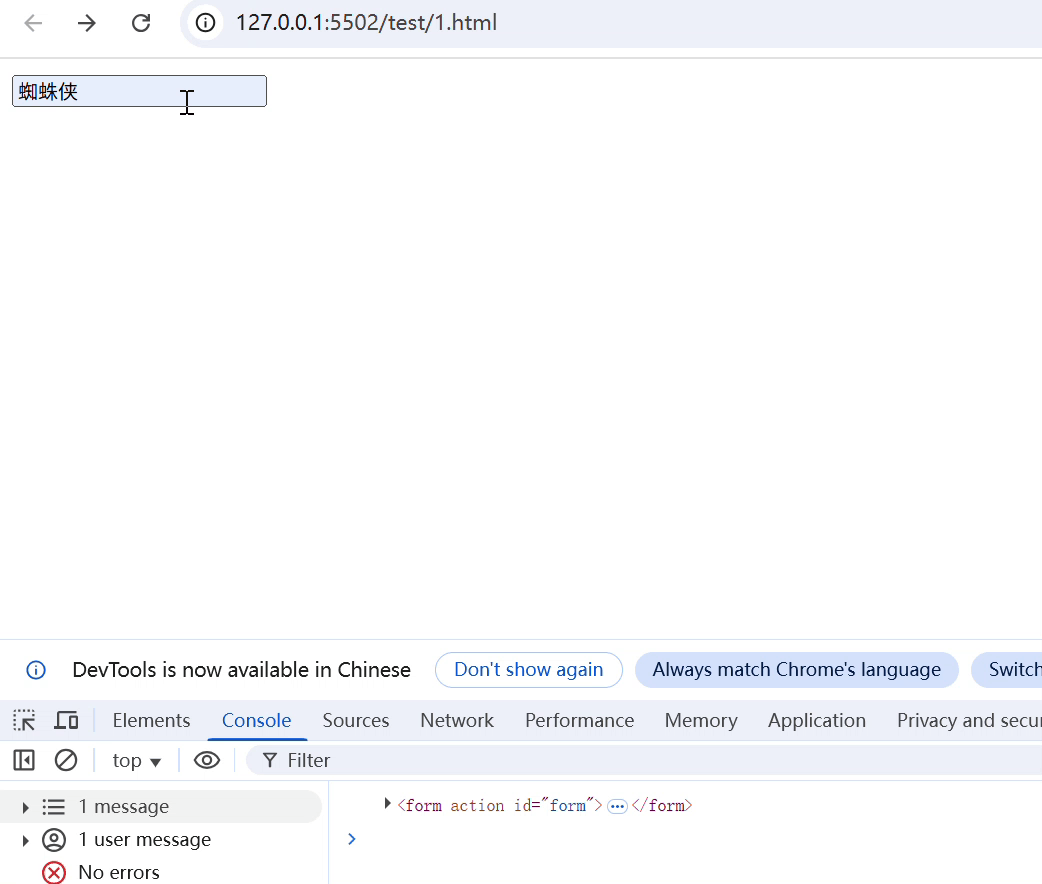
Task: Click the ellipsis inside the form element
Action: coord(617,805)
